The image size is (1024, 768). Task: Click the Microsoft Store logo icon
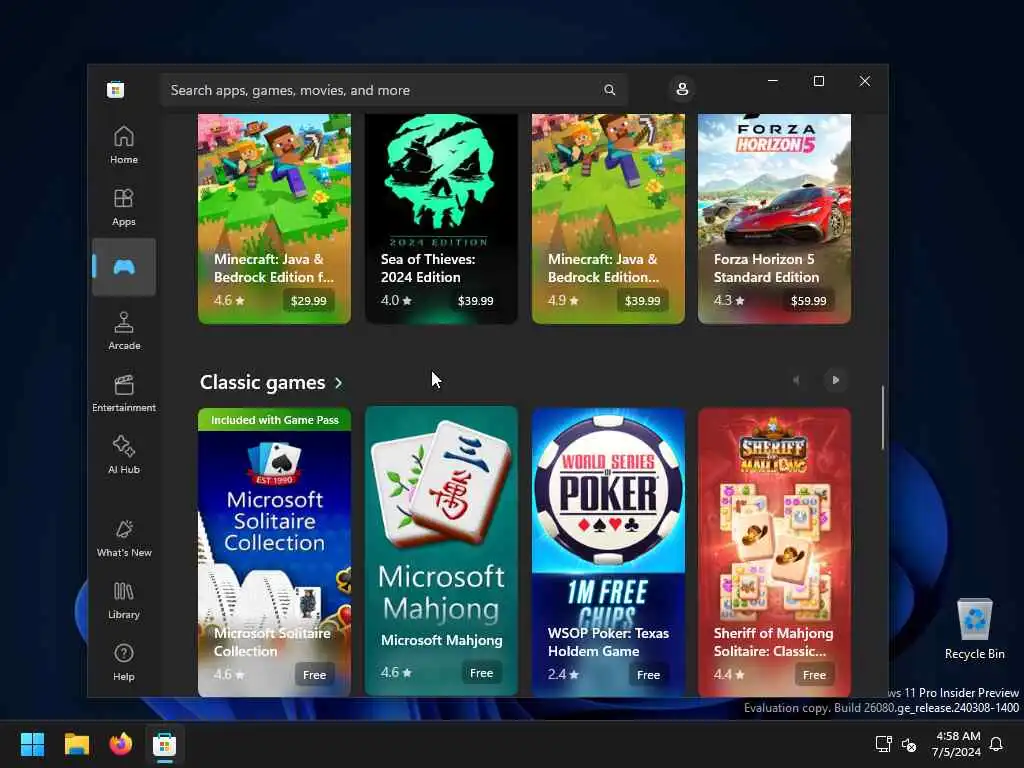coord(116,89)
